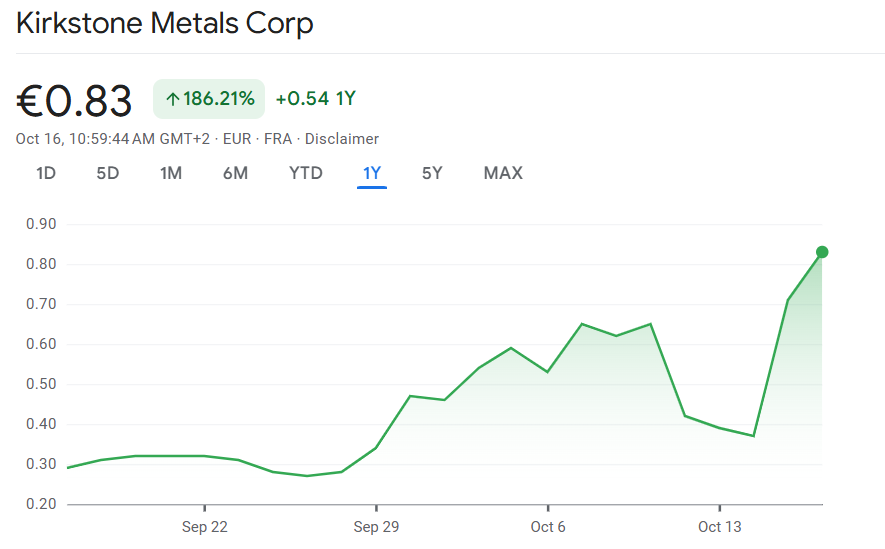Select the 1M time range tab
885x549 pixels.
pyautogui.click(x=171, y=173)
